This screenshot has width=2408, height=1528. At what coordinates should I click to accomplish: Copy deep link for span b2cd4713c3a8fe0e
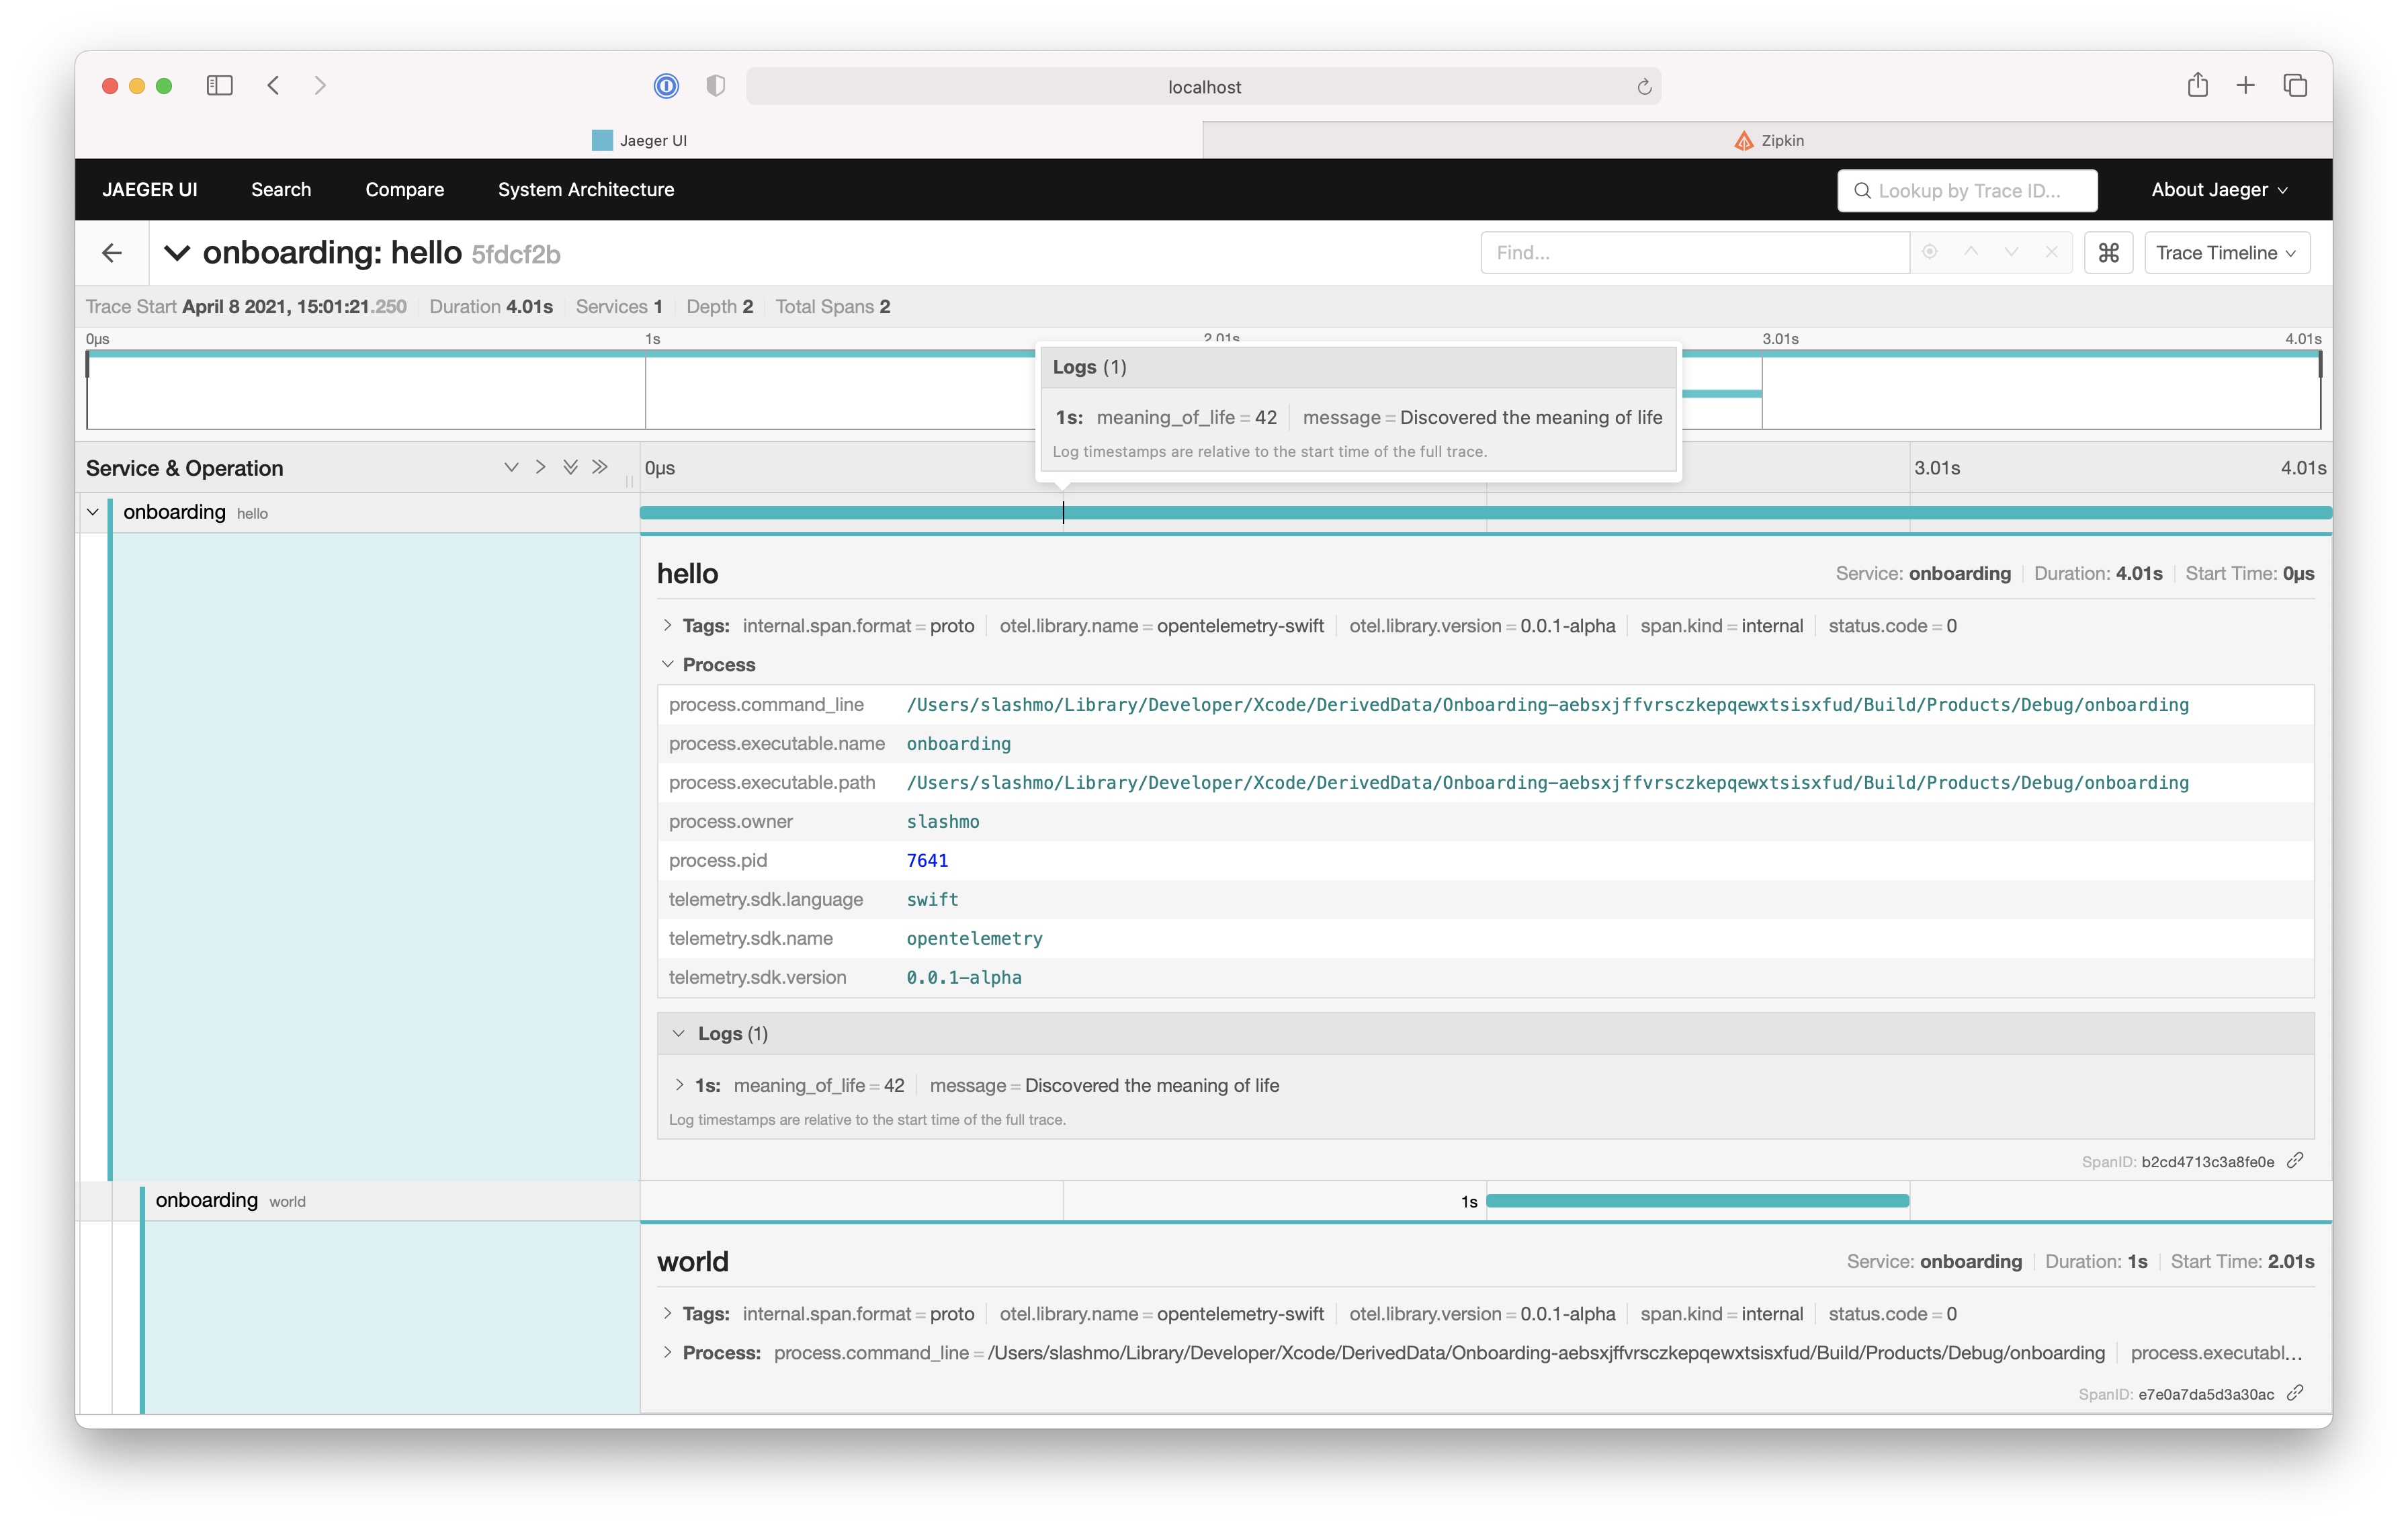2296,1160
